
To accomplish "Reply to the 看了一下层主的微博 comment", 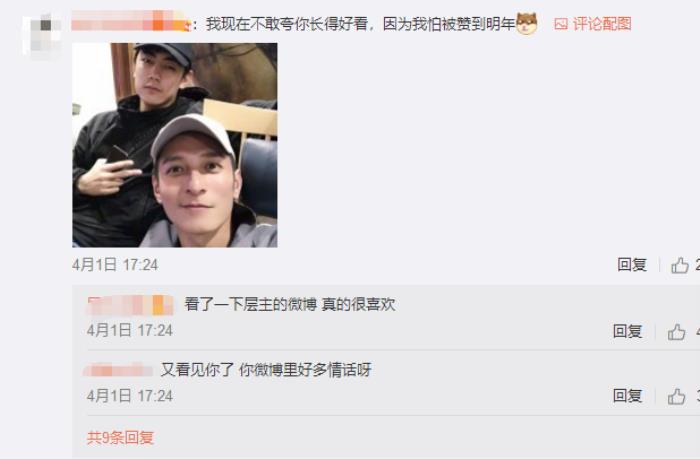I will coord(627,331).
